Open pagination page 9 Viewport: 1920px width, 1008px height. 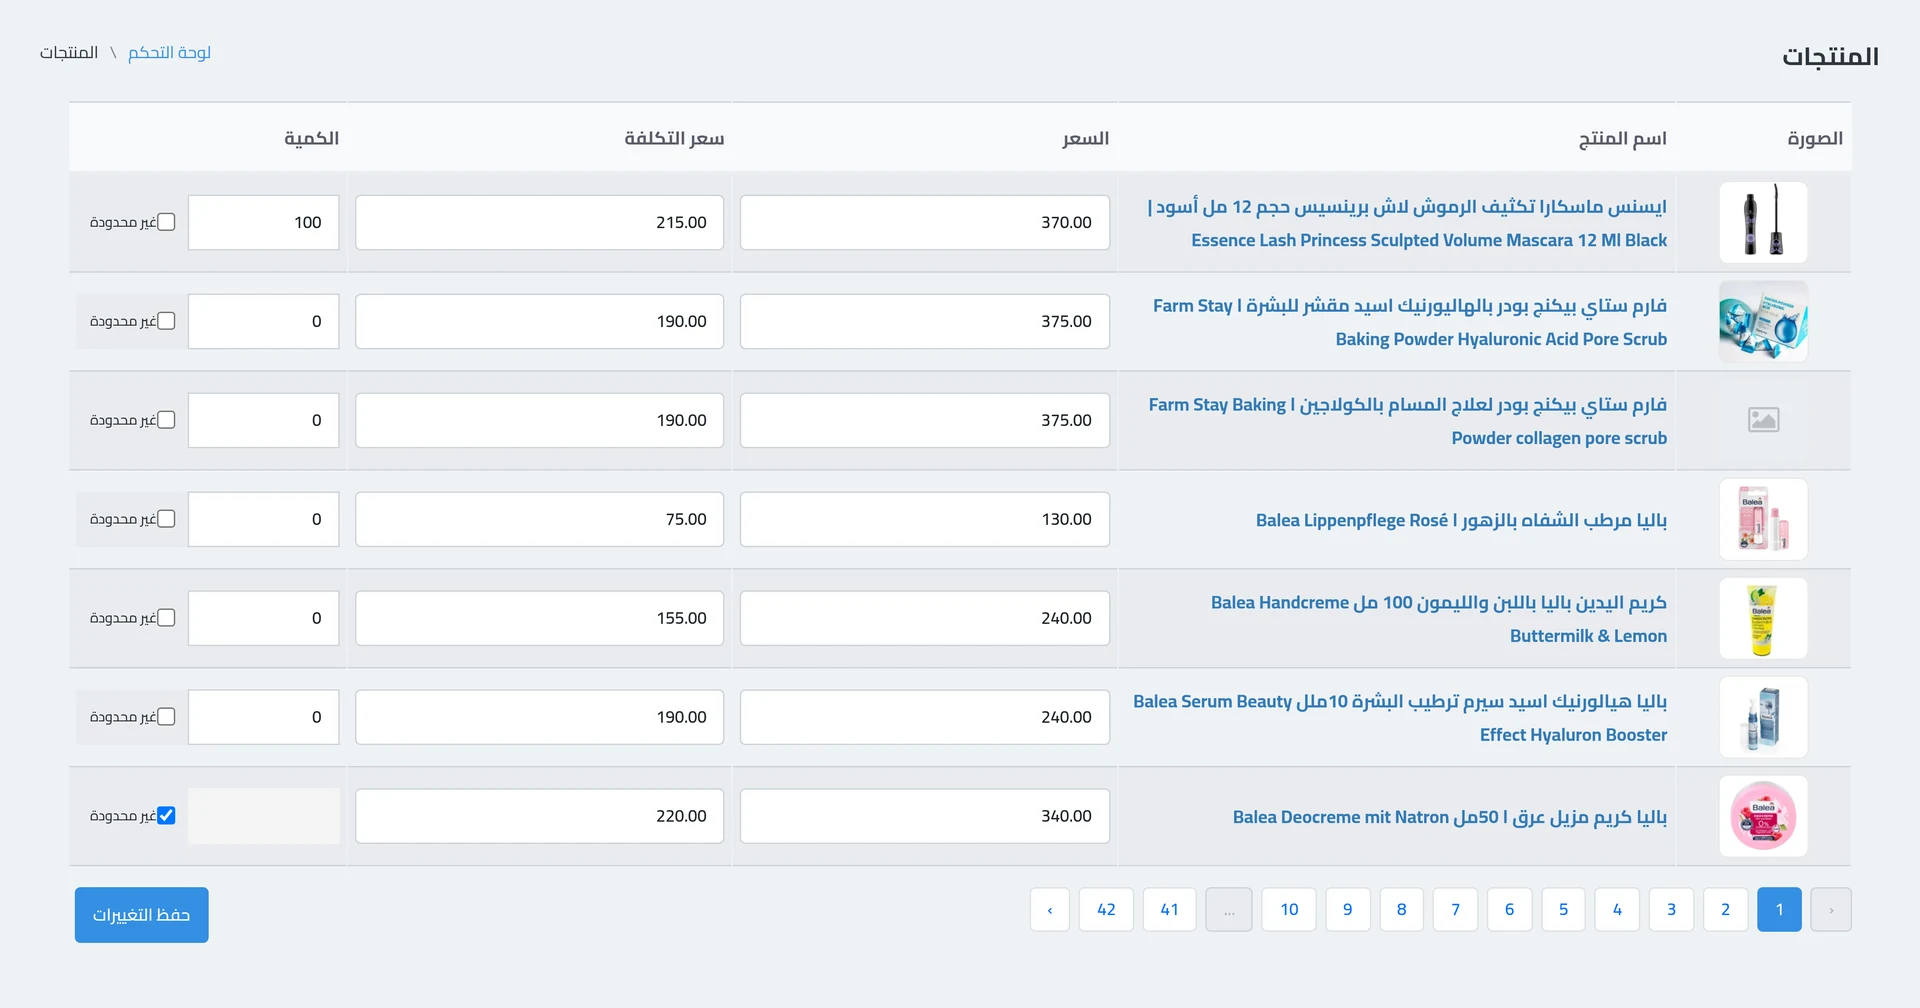(x=1347, y=909)
